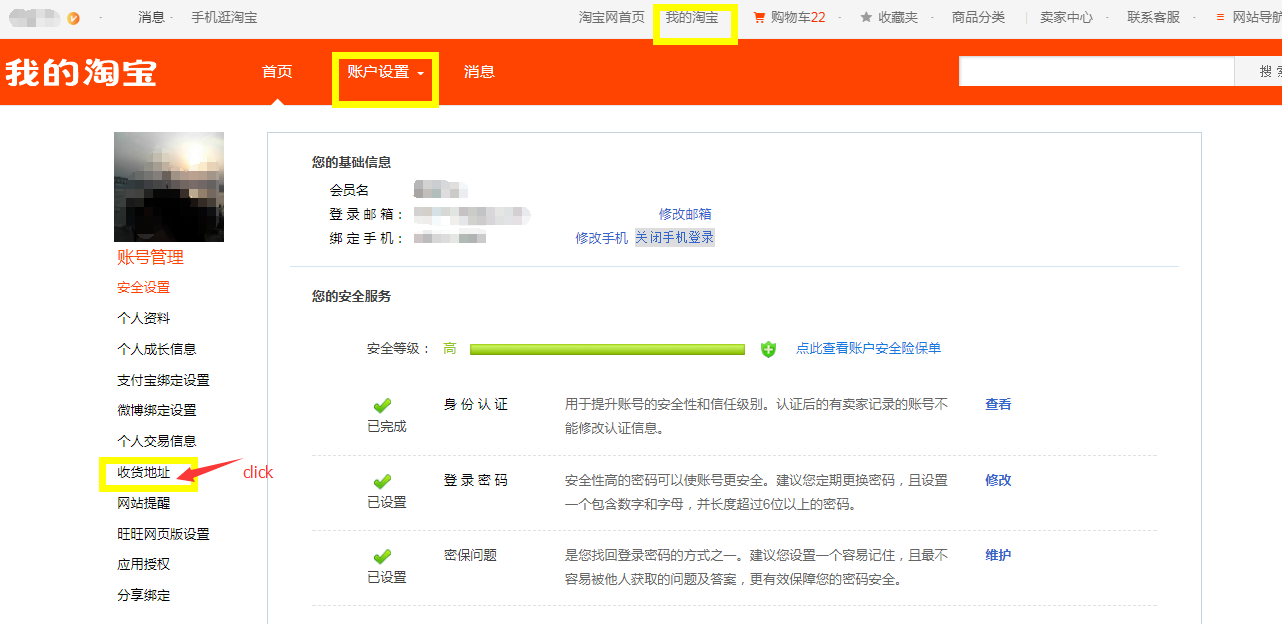Click 关闭手机登录 link
1282x624 pixels.
pyautogui.click(x=675, y=238)
